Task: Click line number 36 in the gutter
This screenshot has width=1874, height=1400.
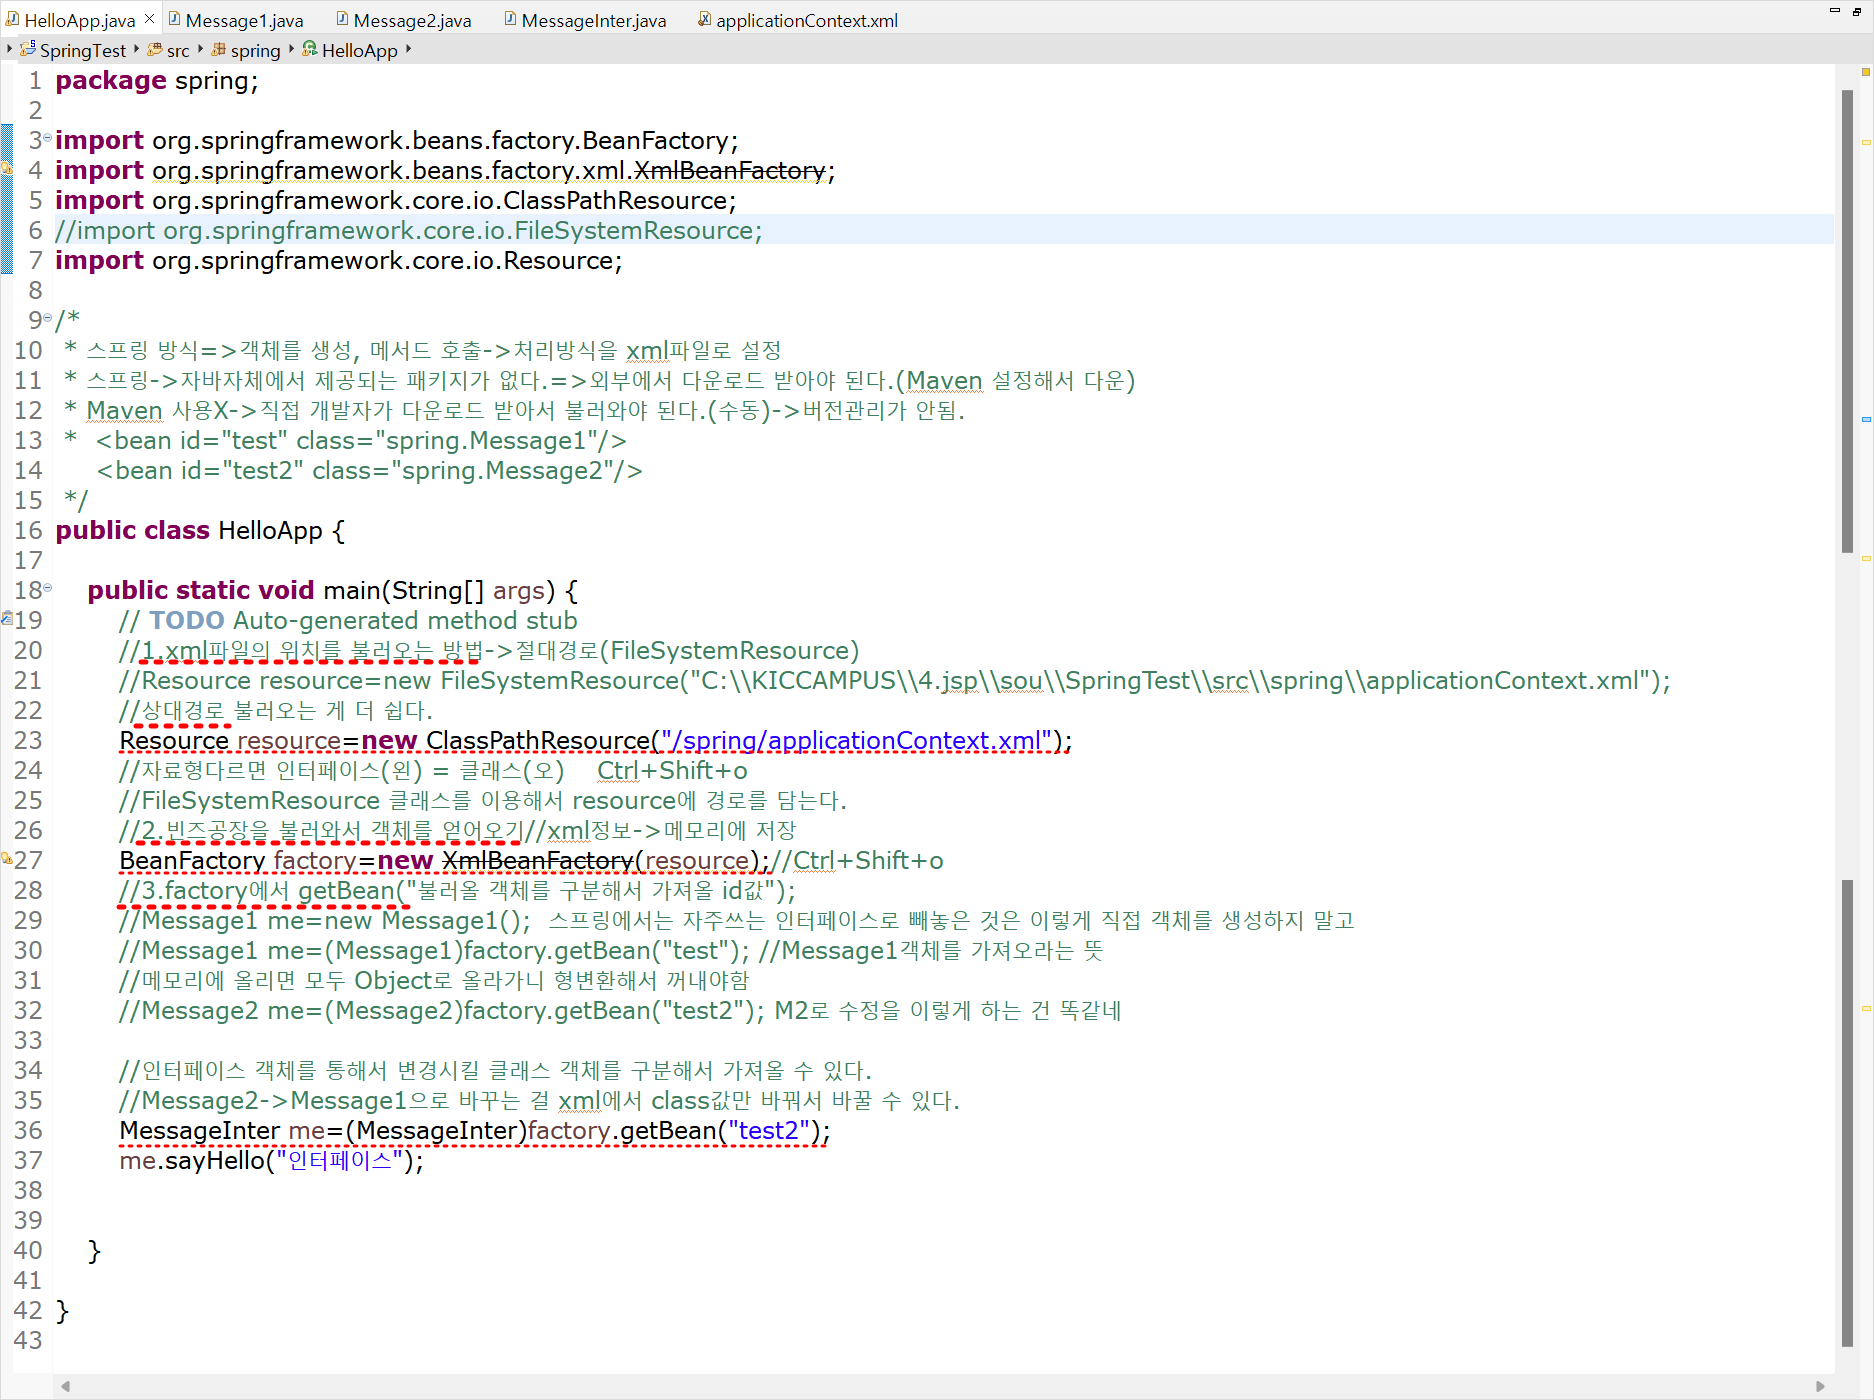Action: pos(28,1131)
